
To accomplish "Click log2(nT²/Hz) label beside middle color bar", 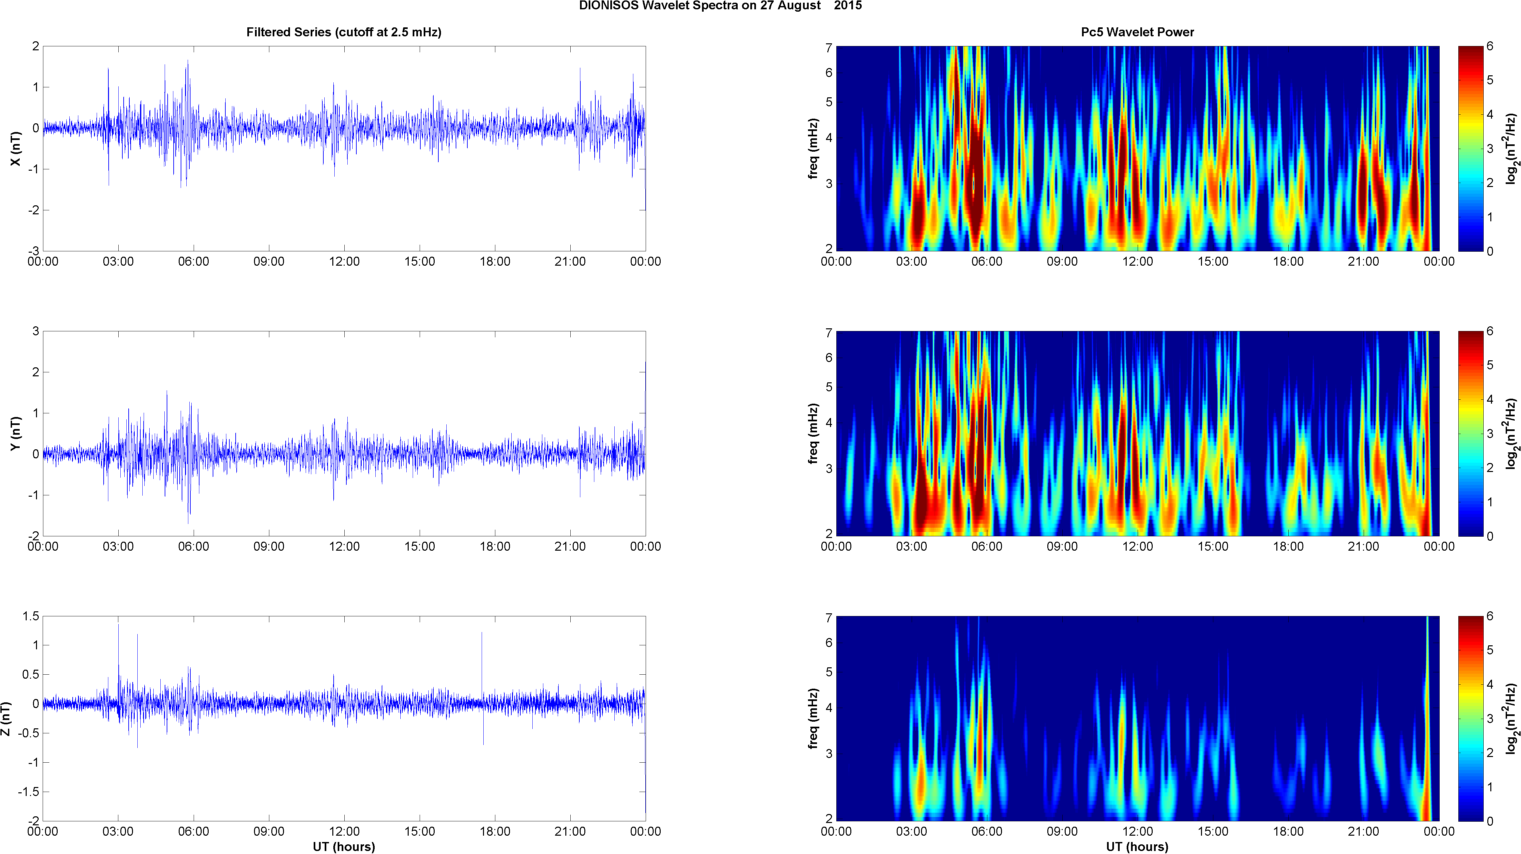I will click(x=1512, y=433).
